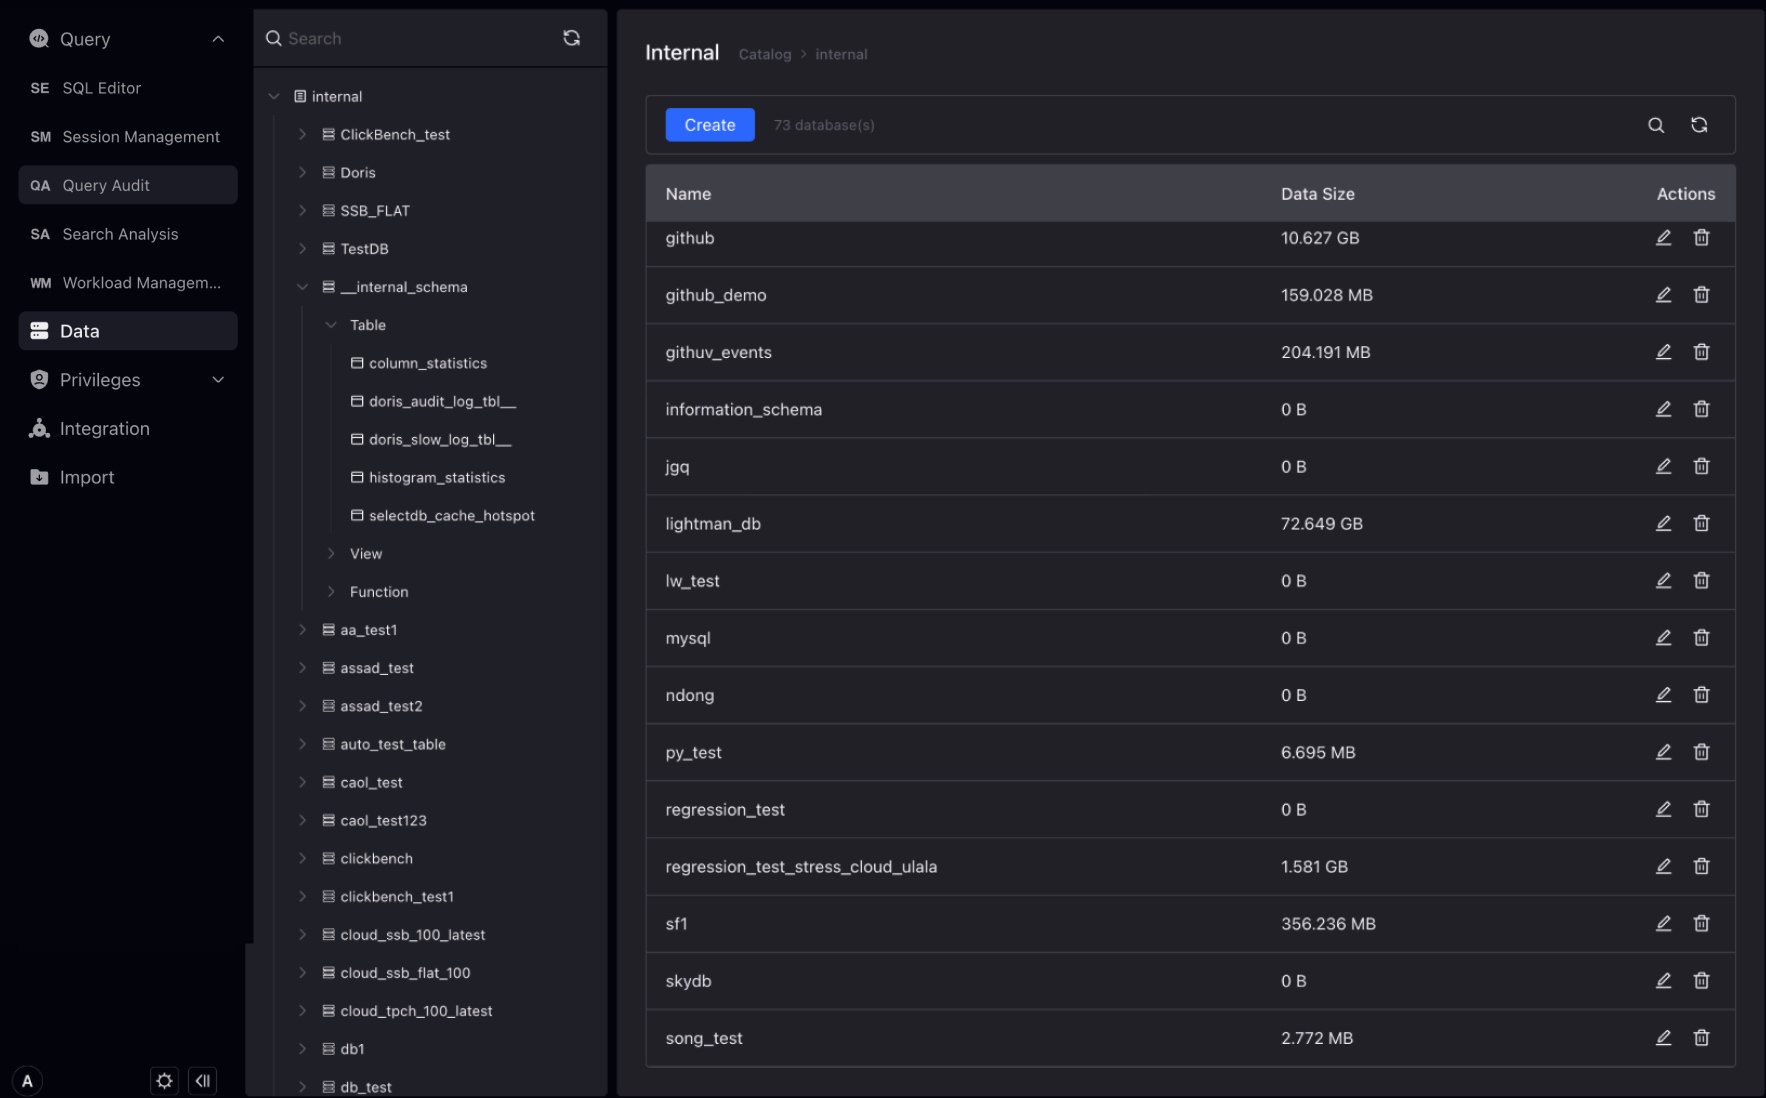Open the user avatar menu
1766x1098 pixels.
coord(27,1080)
